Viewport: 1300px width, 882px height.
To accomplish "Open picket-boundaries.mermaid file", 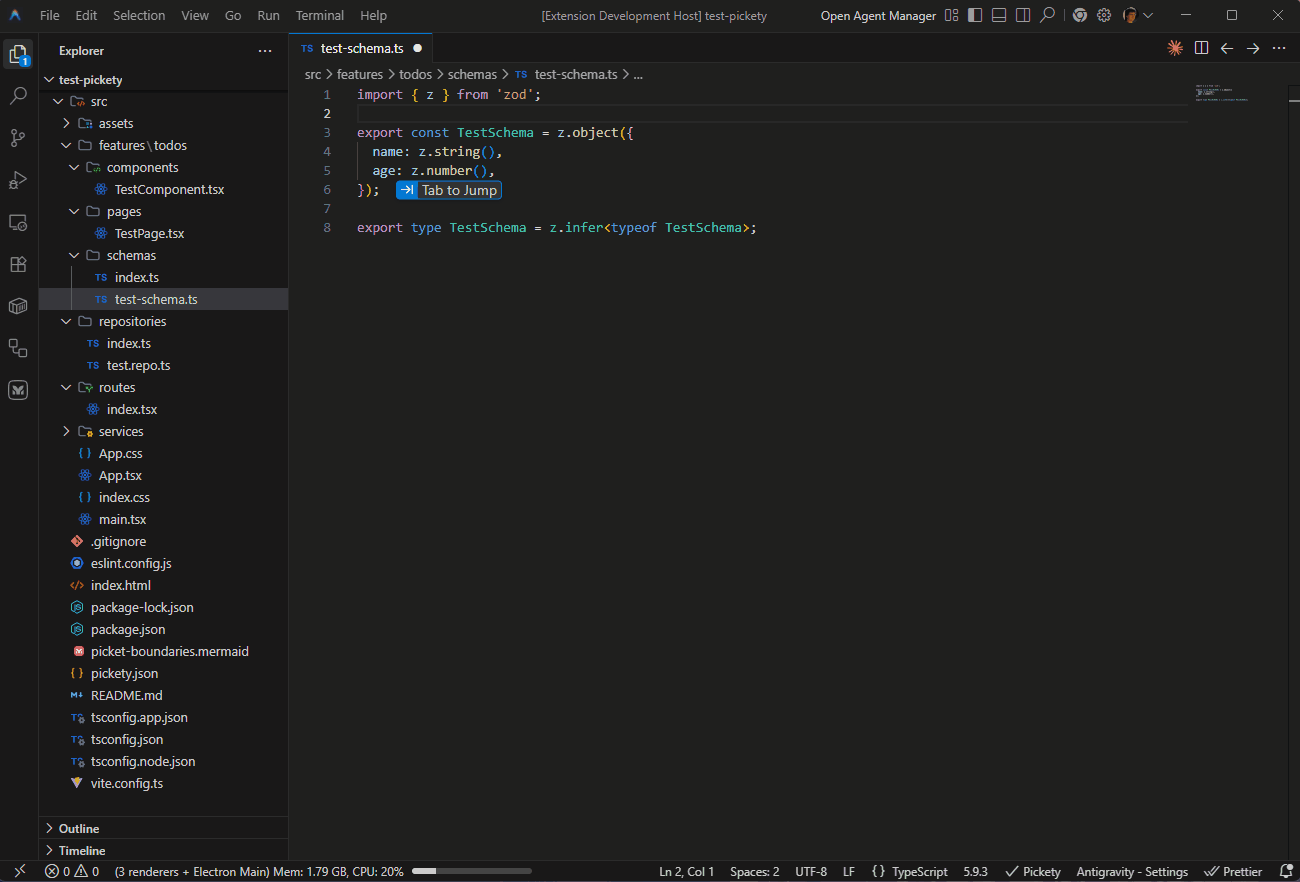I will tap(169, 651).
